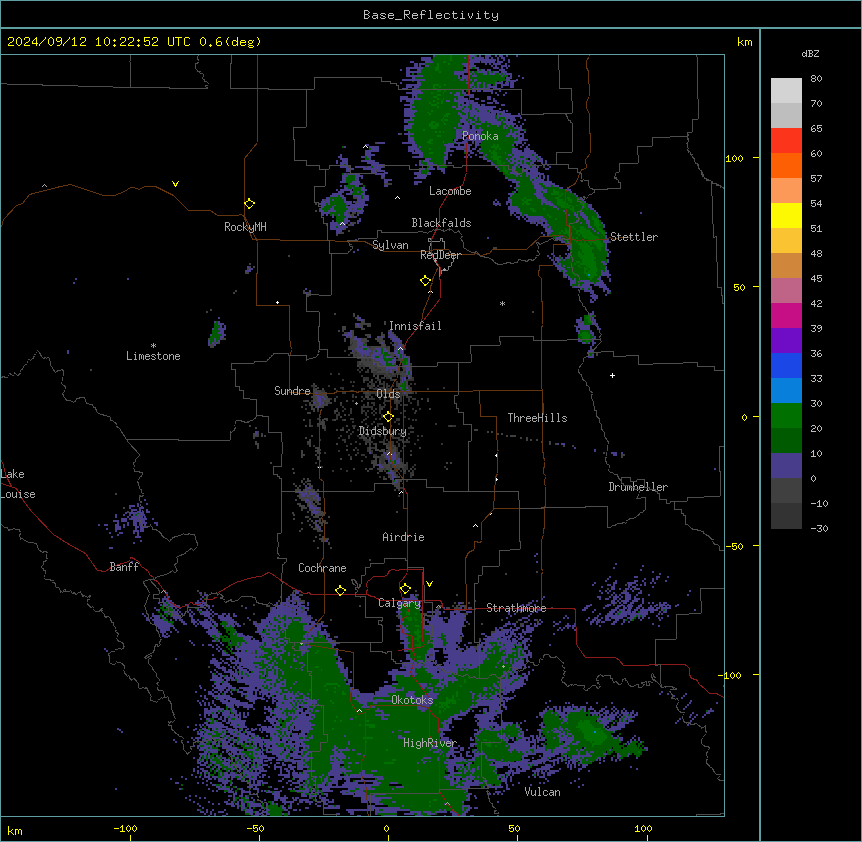
Task: Click the Vulcan city label
Action: click(542, 792)
